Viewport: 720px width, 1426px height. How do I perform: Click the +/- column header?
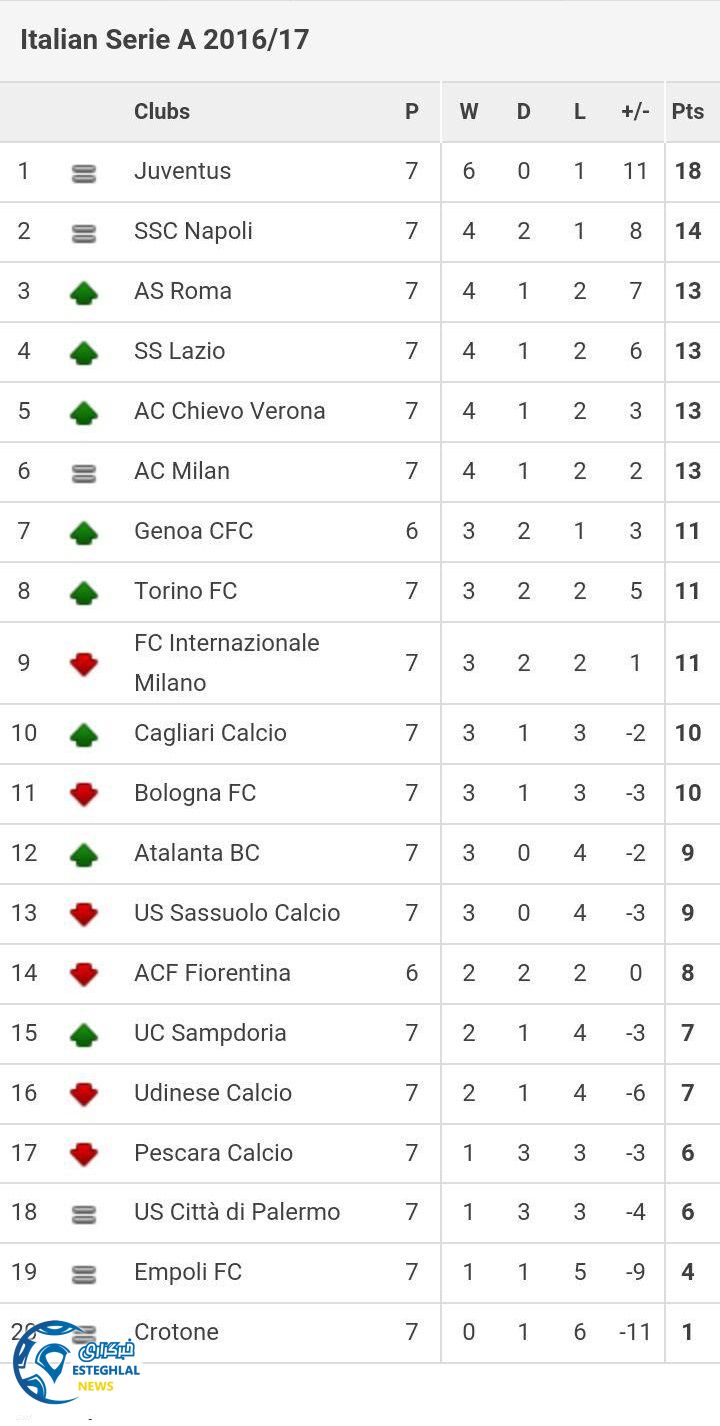click(635, 112)
